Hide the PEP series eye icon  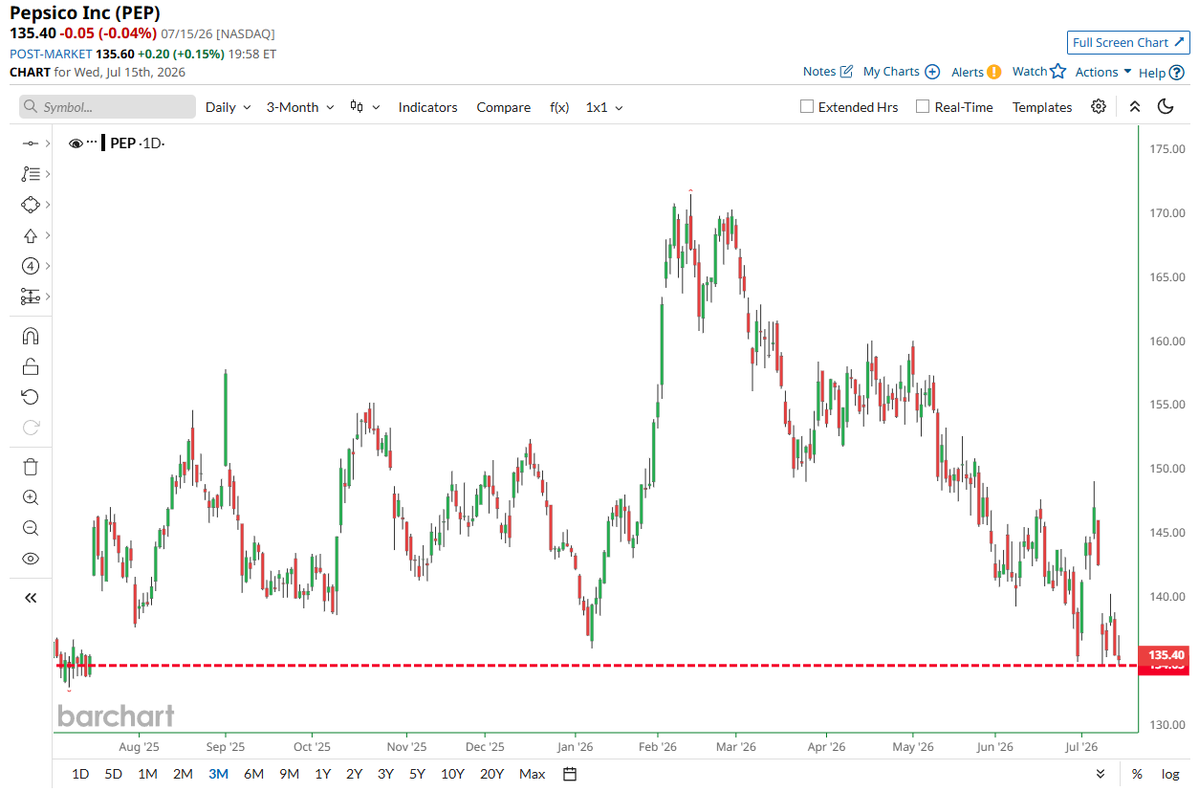pos(75,144)
